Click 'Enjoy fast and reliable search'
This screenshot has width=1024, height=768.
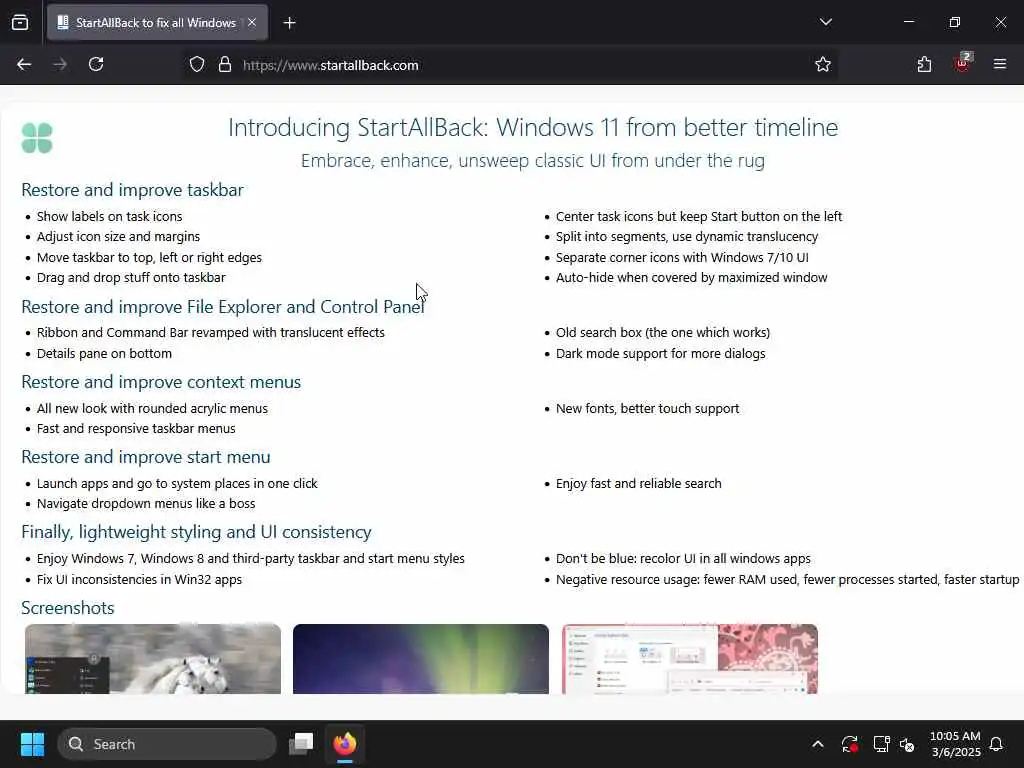[639, 483]
